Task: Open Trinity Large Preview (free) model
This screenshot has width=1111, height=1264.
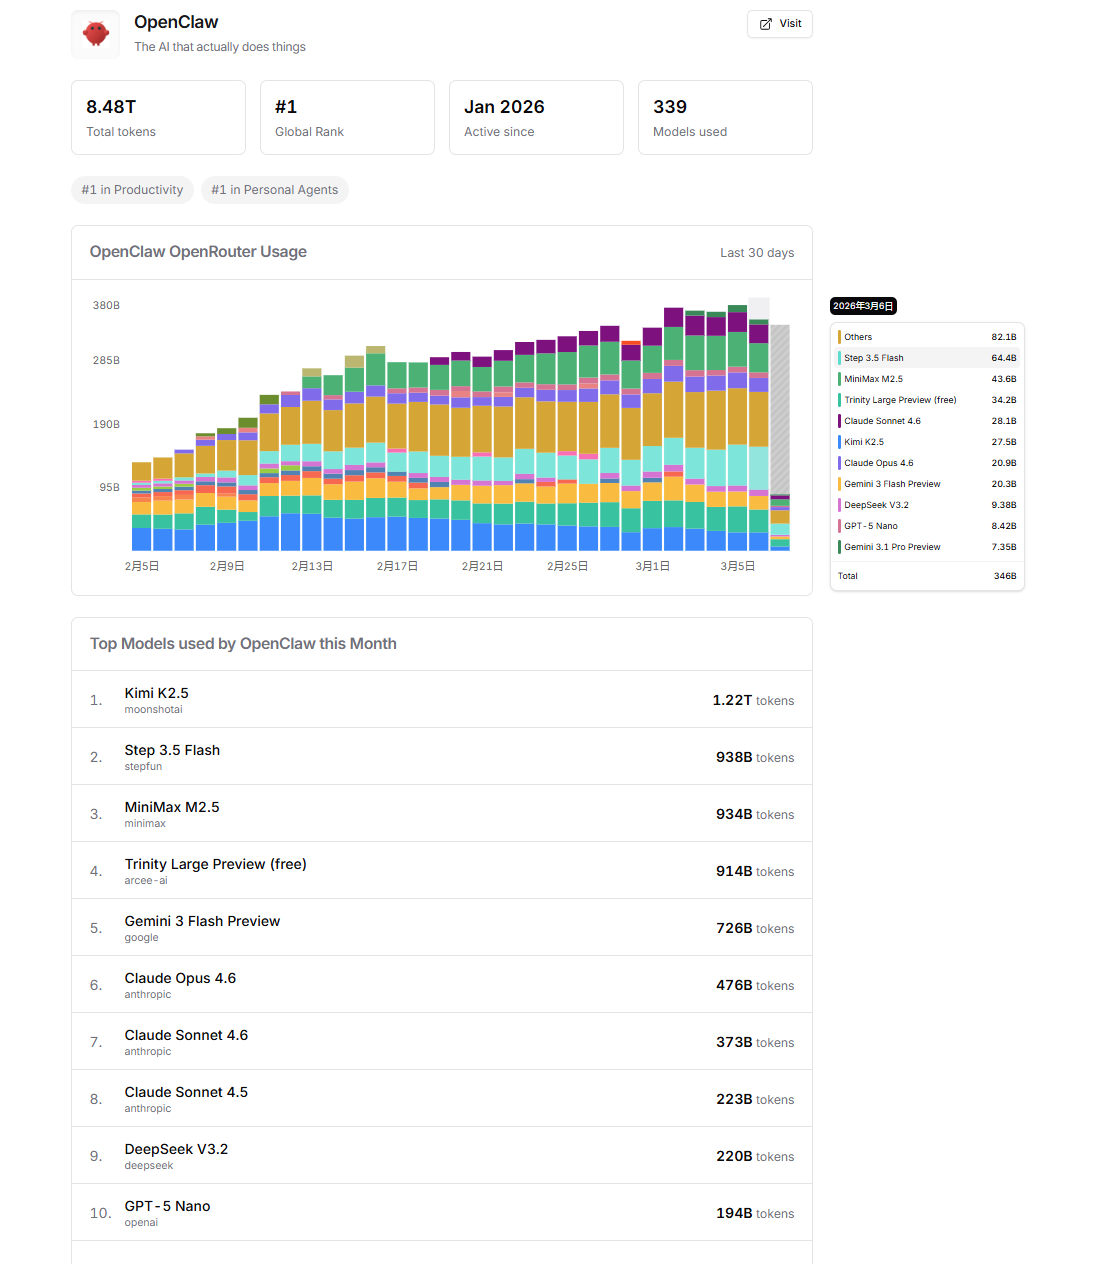Action: 215,864
